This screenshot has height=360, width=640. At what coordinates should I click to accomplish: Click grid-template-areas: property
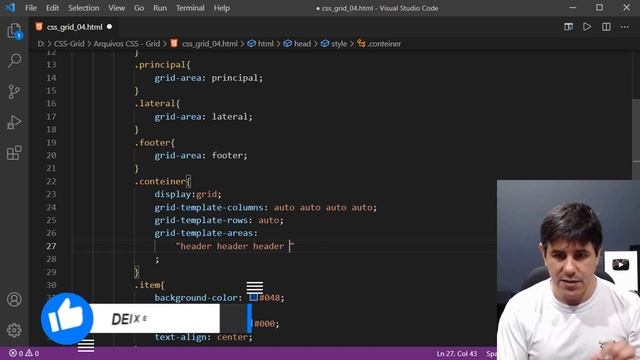[x=206, y=233]
